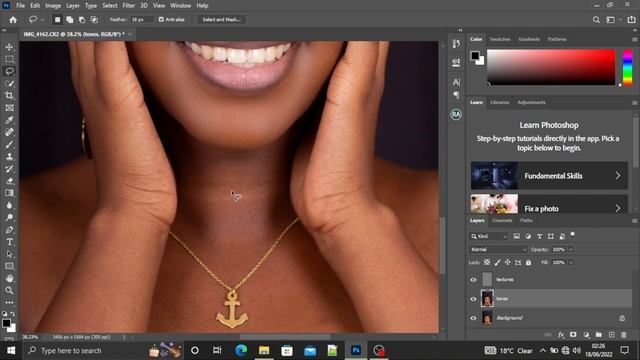Open layer styles fx menu
The width and height of the screenshot is (640, 360).
(x=561, y=335)
